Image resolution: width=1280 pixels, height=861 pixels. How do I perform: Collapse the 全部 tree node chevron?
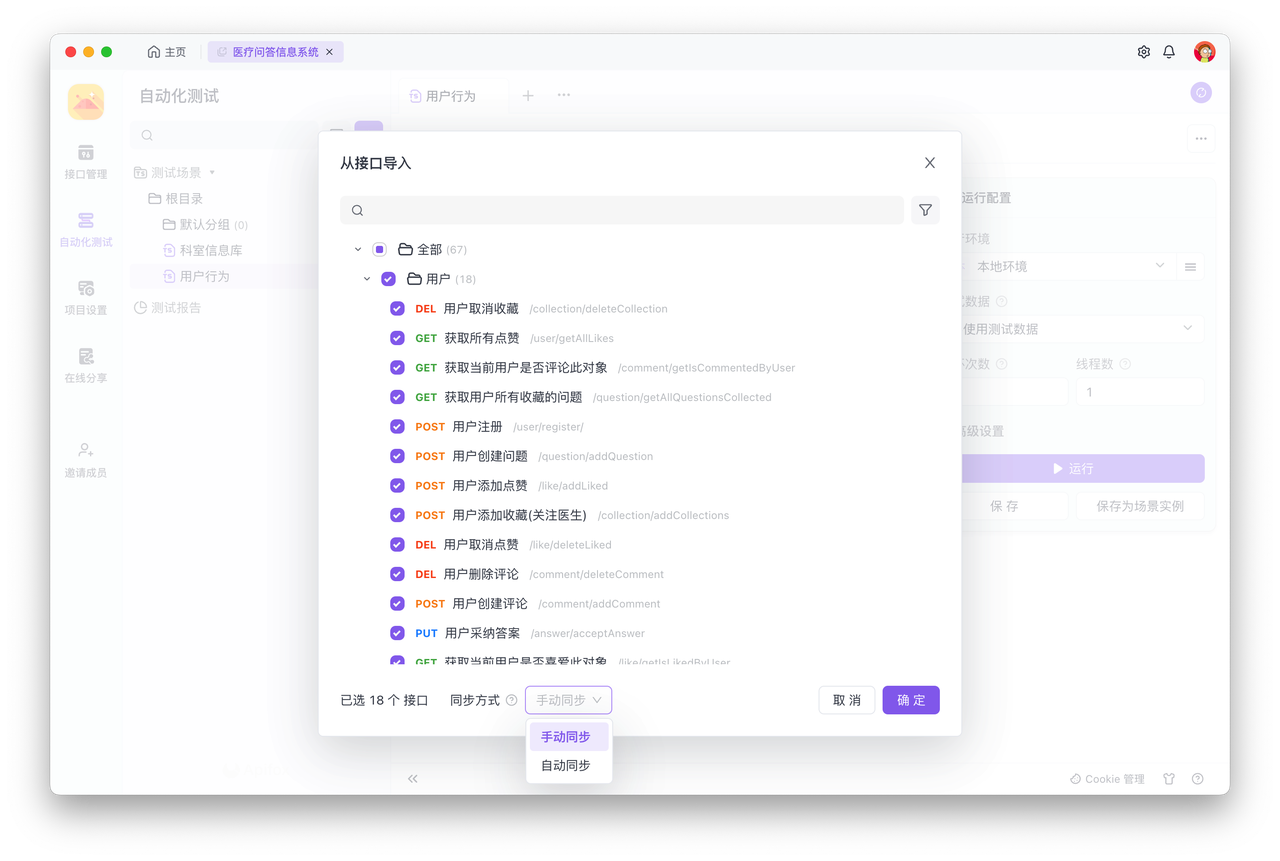tap(358, 250)
